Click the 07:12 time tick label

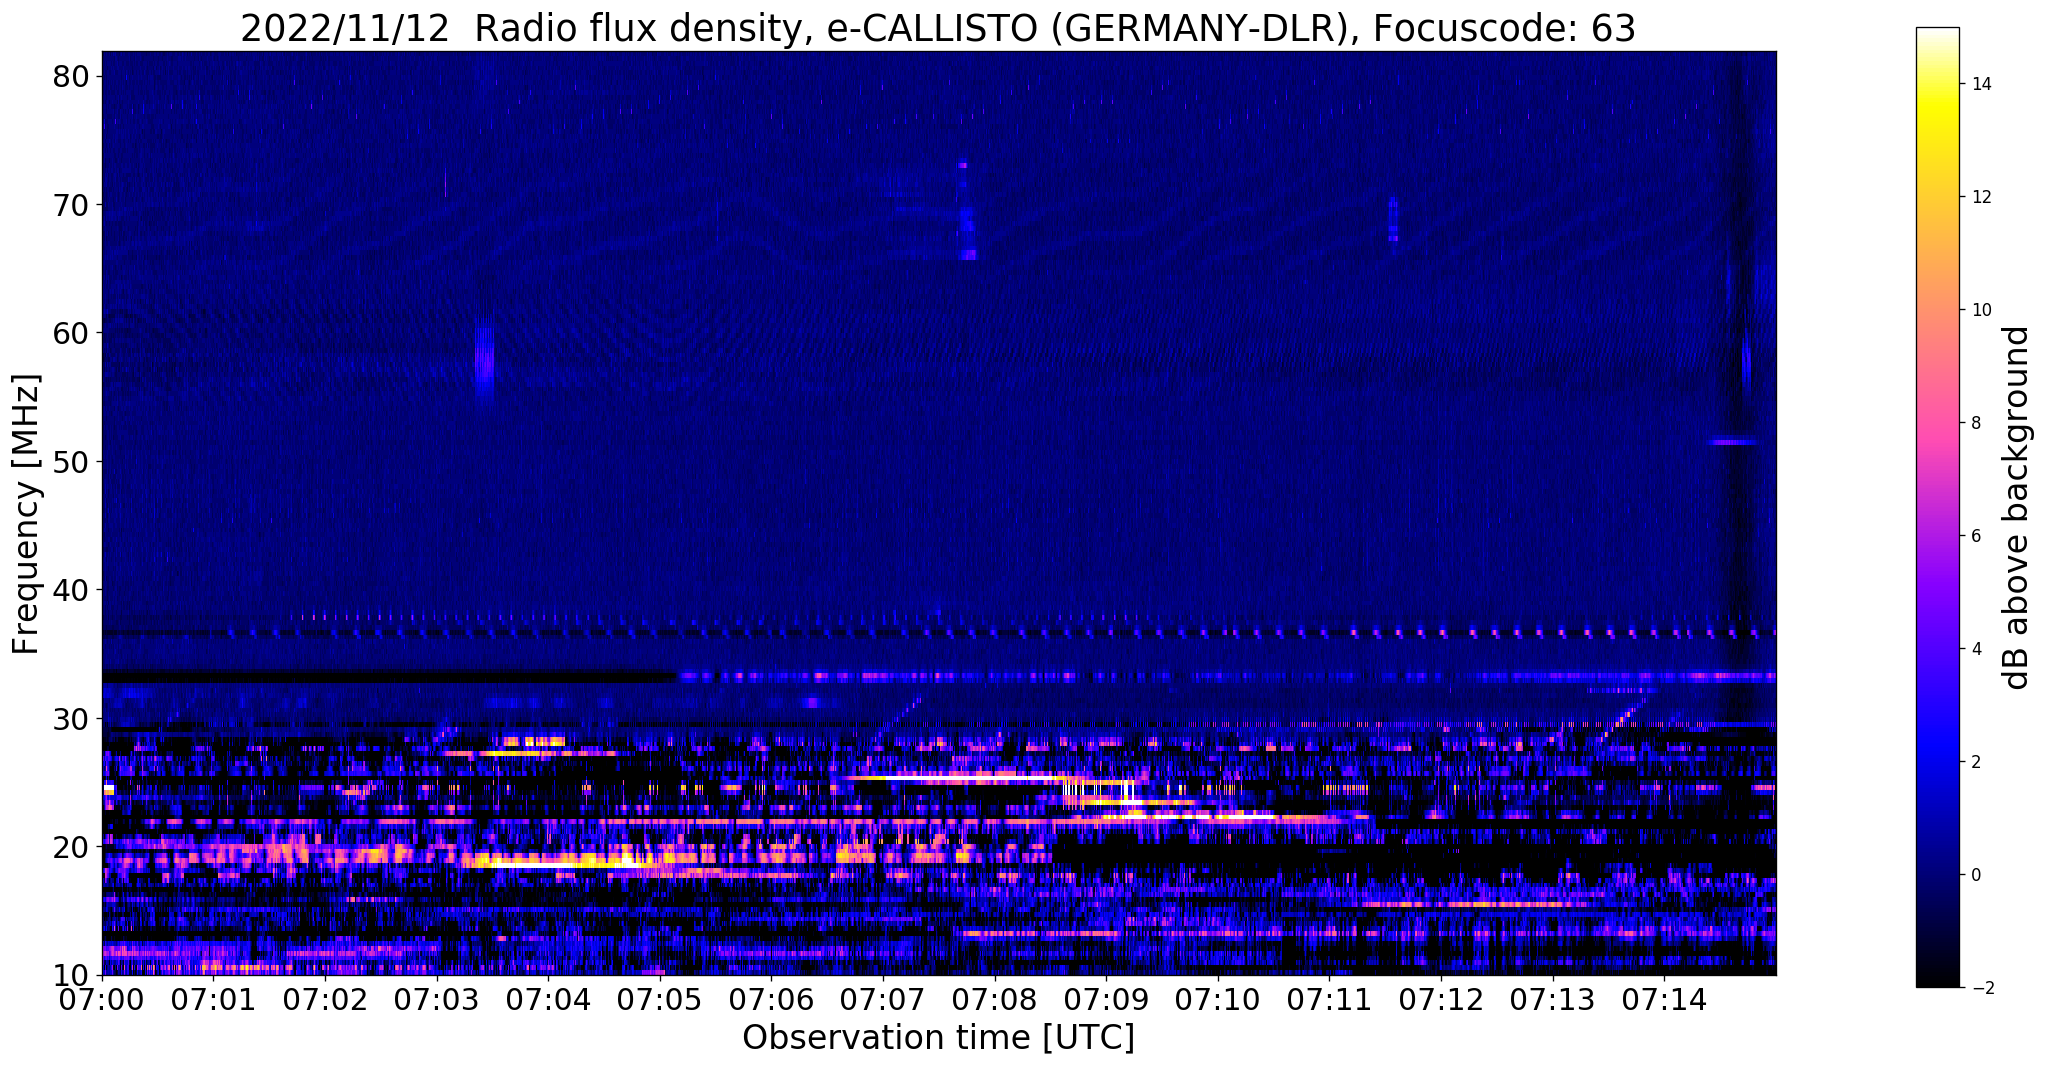[1440, 1000]
